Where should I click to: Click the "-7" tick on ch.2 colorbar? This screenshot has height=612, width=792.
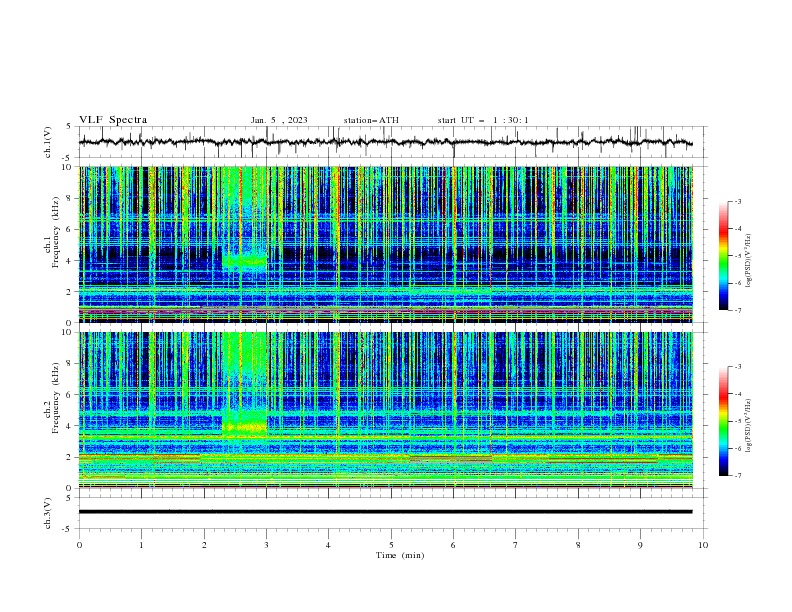click(x=738, y=476)
